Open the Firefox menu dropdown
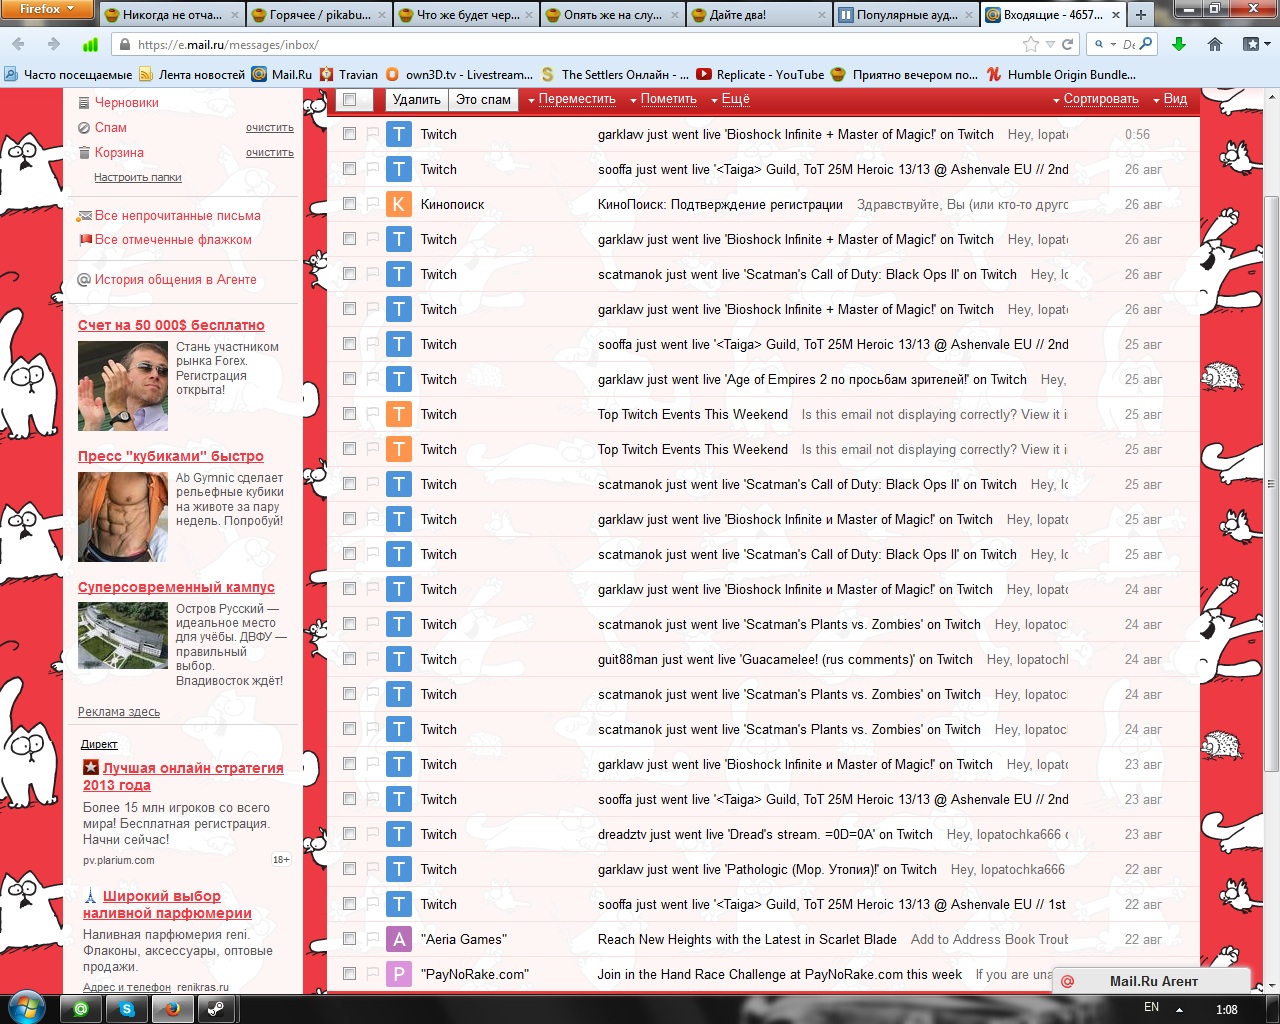Image resolution: width=1280 pixels, height=1024 pixels. tap(47, 9)
